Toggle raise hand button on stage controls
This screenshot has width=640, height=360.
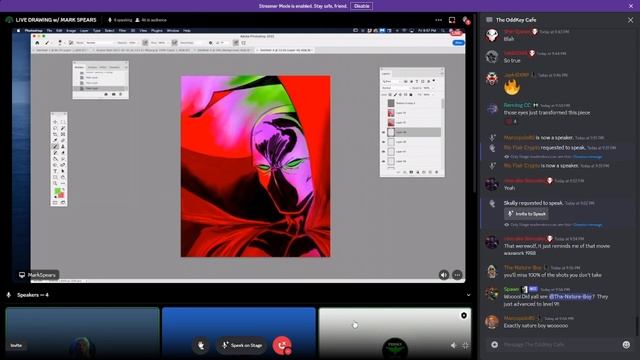[201, 345]
